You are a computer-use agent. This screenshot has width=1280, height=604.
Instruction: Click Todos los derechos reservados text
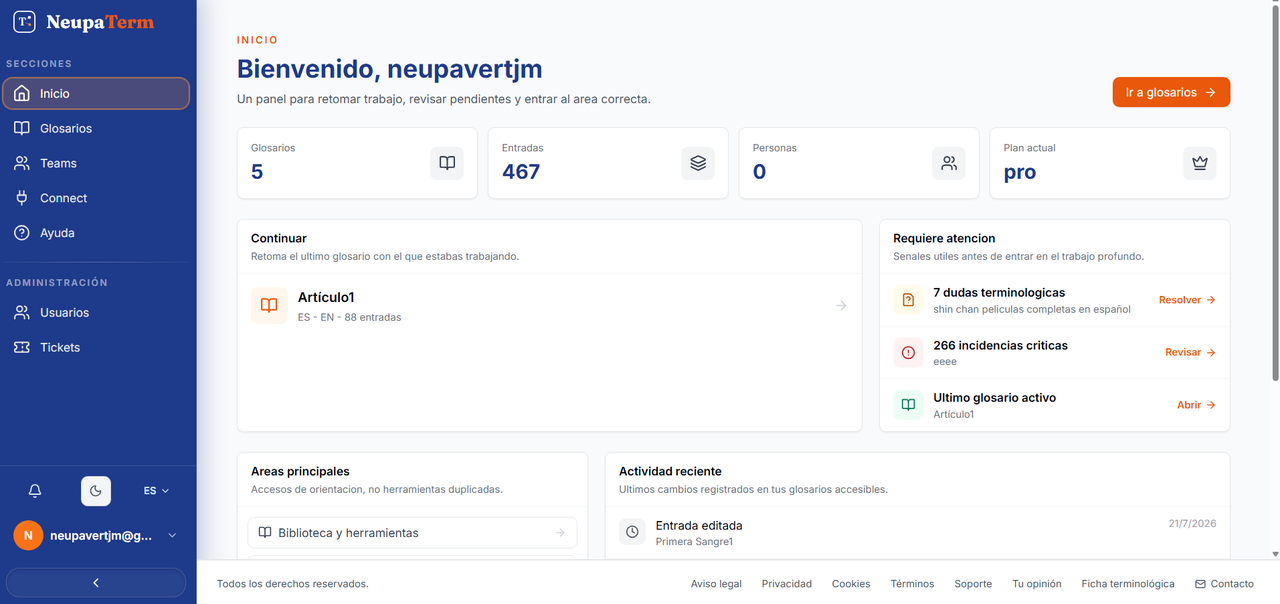point(293,584)
